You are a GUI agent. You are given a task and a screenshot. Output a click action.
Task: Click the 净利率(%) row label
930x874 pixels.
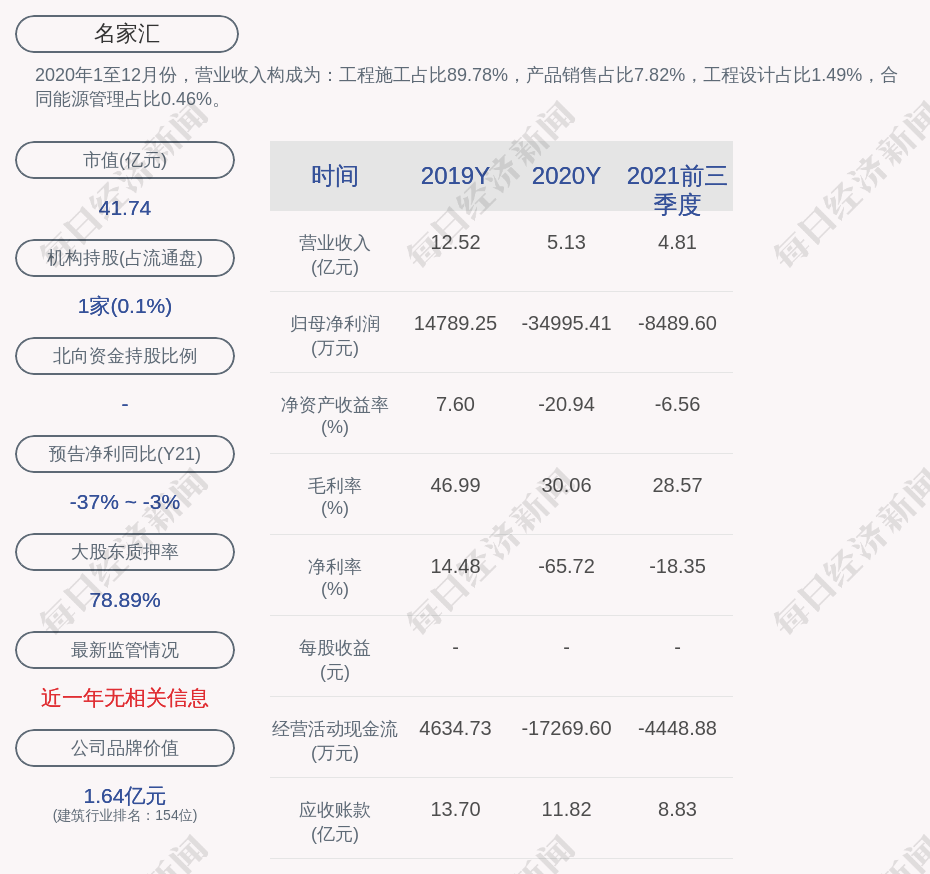pyautogui.click(x=335, y=578)
